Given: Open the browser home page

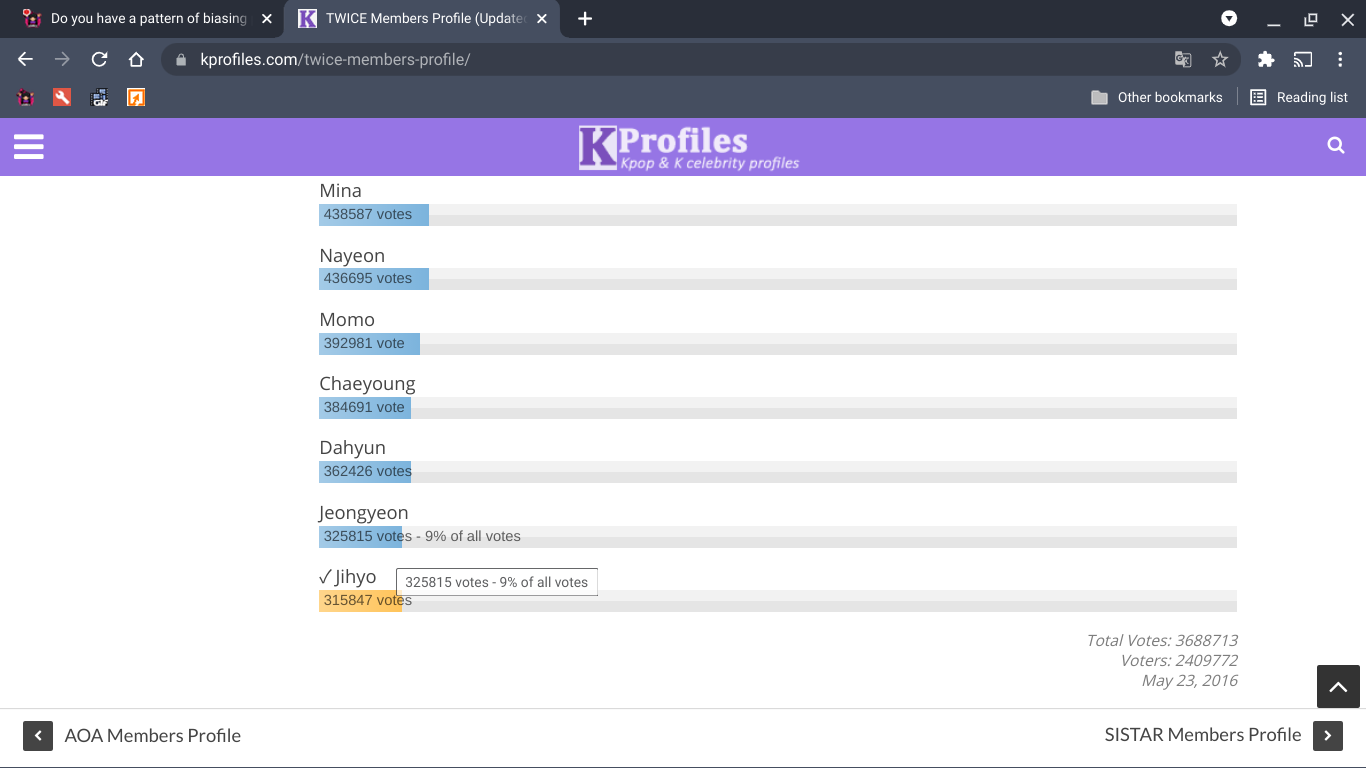Looking at the screenshot, I should click(136, 59).
